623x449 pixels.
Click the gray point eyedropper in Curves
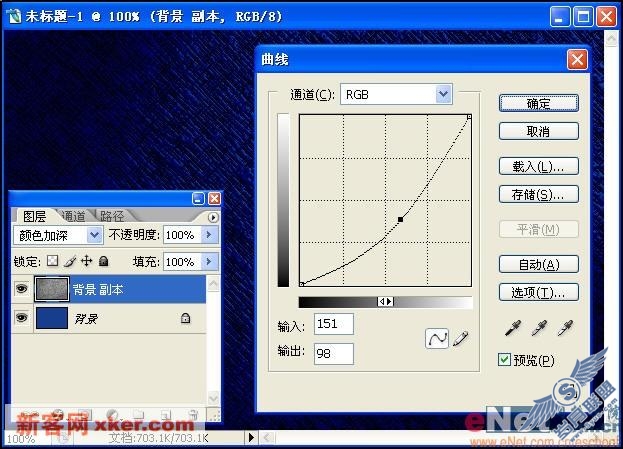coord(539,328)
